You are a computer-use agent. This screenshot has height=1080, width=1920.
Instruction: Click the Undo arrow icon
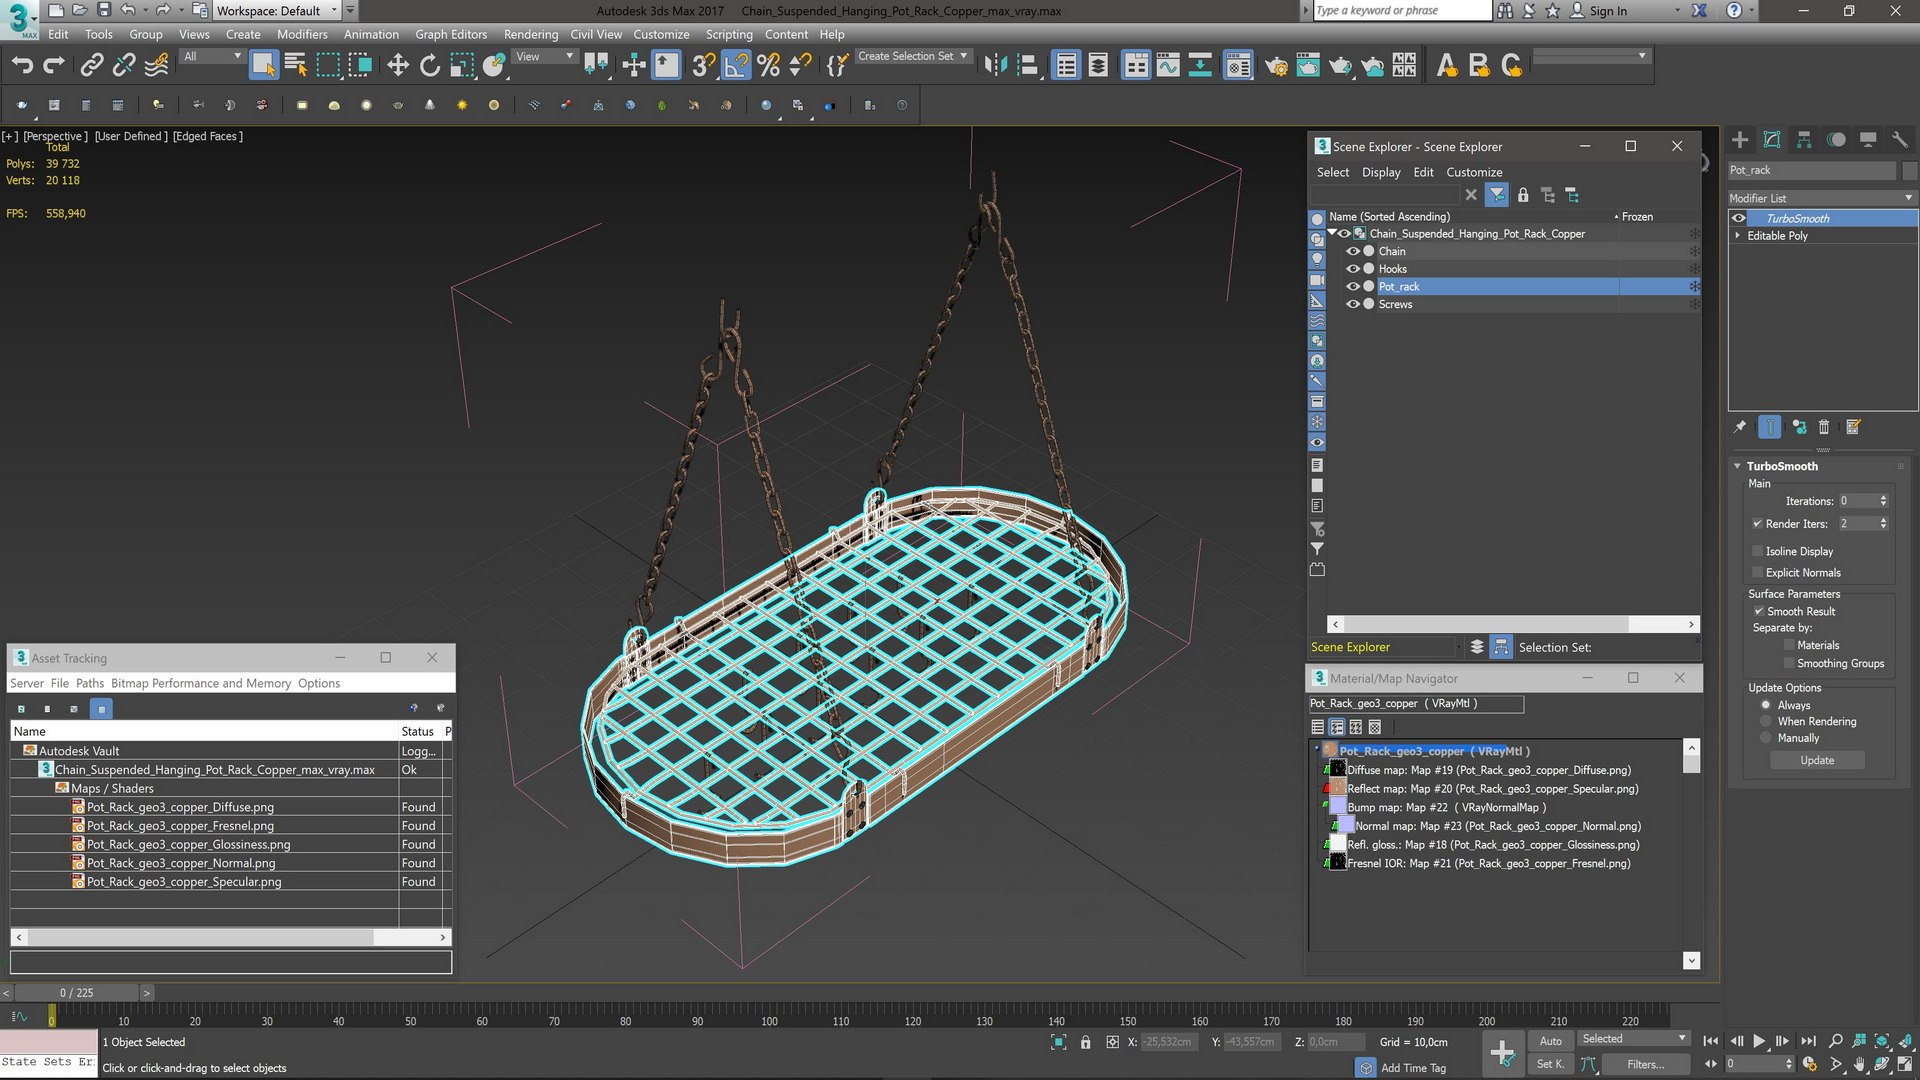point(22,66)
